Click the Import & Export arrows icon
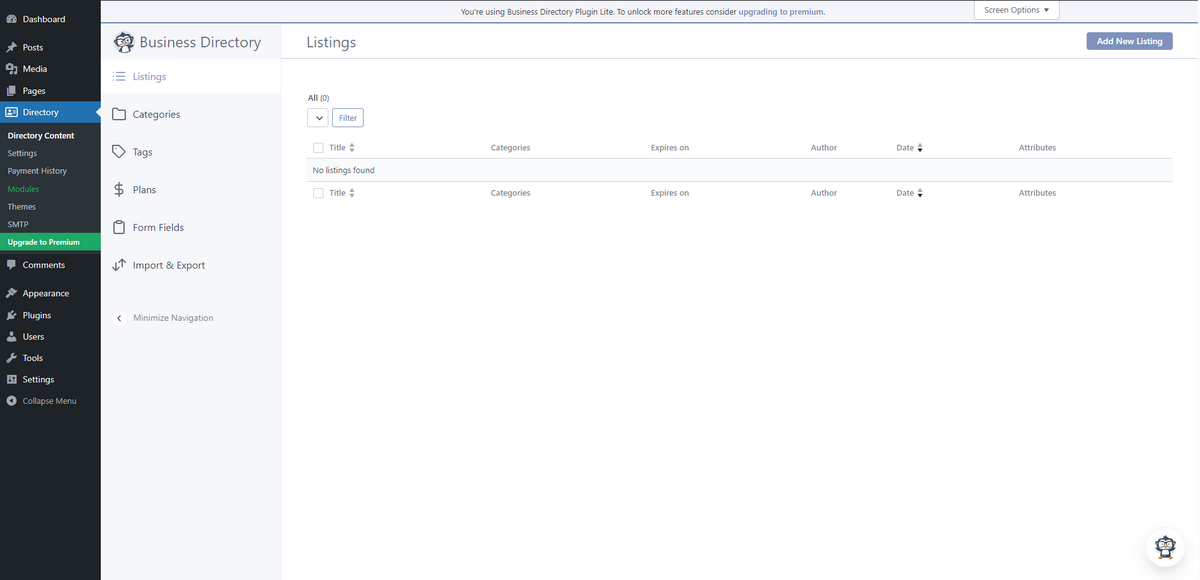The image size is (1200, 580). point(119,265)
